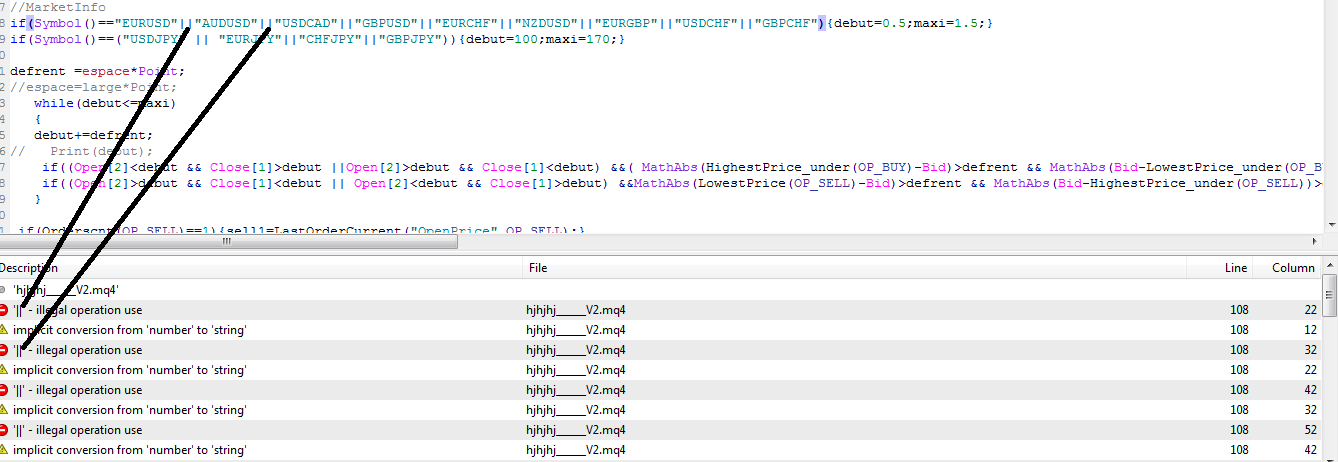Click the horizontal scrollbar's right arrow
The height and width of the screenshot is (462, 1338).
click(x=1314, y=242)
